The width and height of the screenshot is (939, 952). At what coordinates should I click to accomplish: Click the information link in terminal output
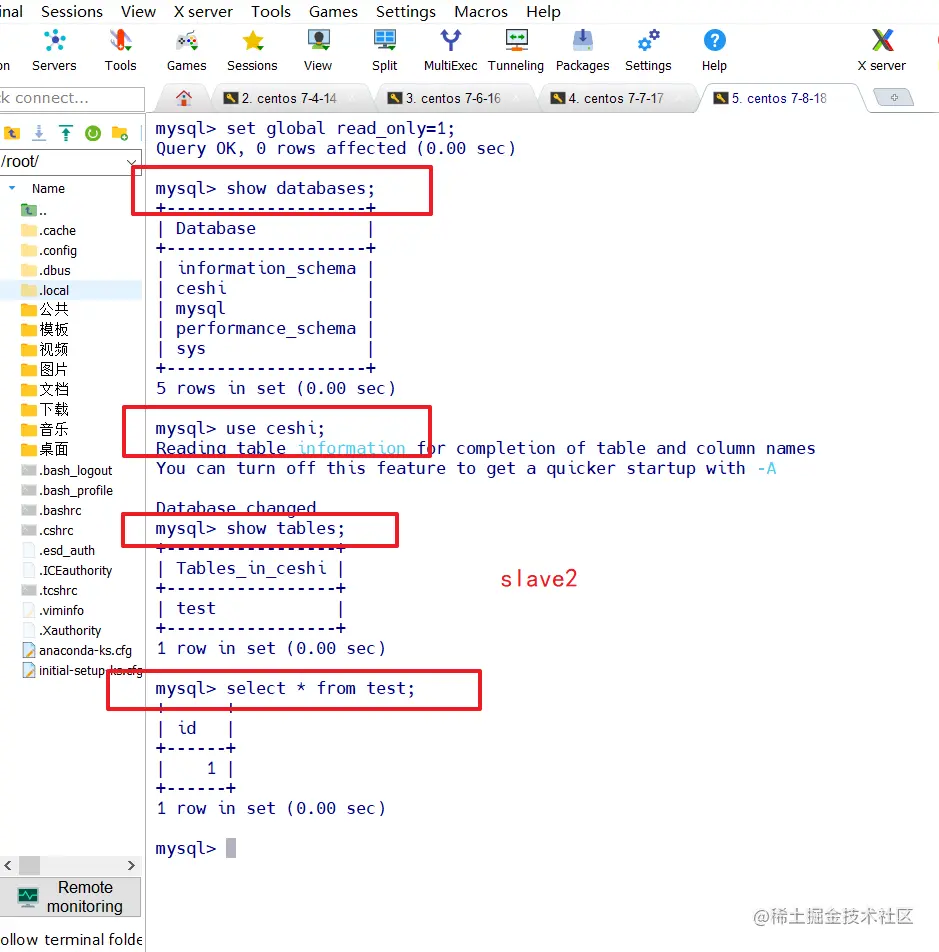click(352, 449)
